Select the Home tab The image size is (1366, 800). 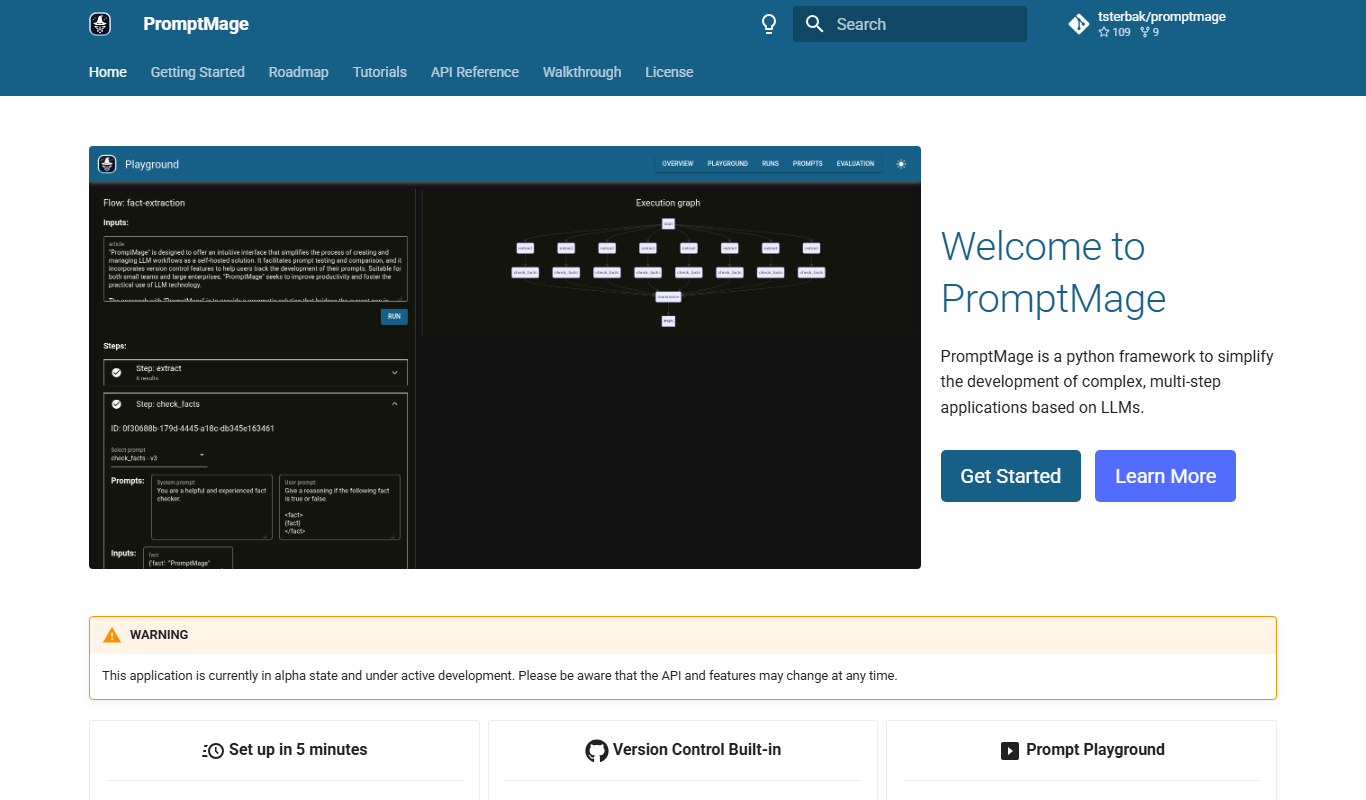[x=108, y=72]
